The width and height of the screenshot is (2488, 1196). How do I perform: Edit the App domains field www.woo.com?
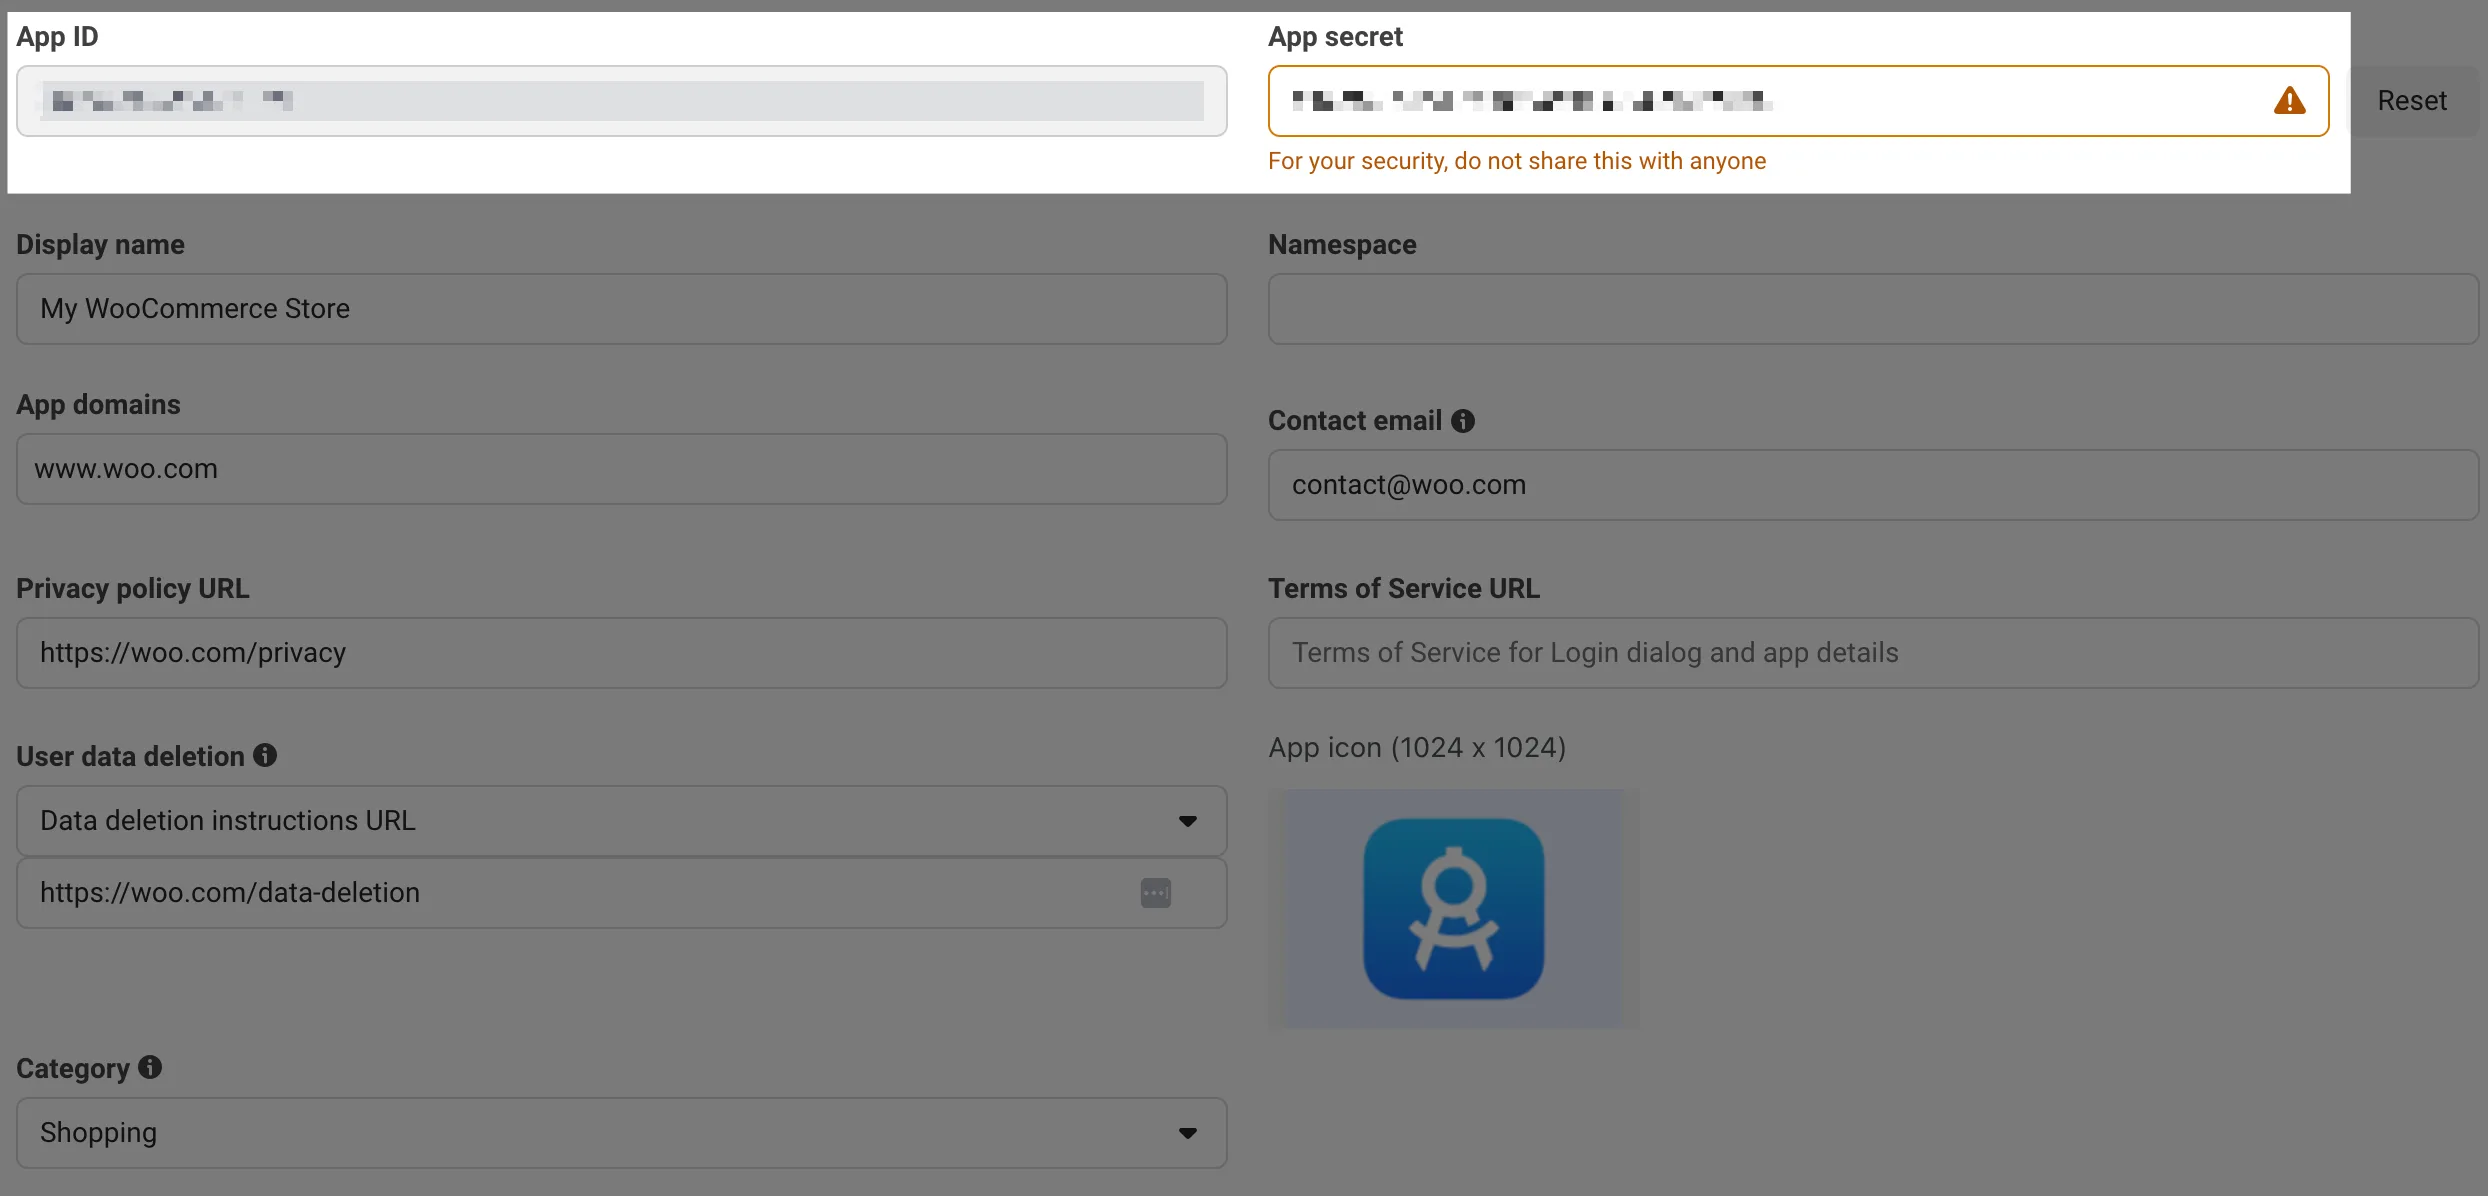[x=622, y=469]
